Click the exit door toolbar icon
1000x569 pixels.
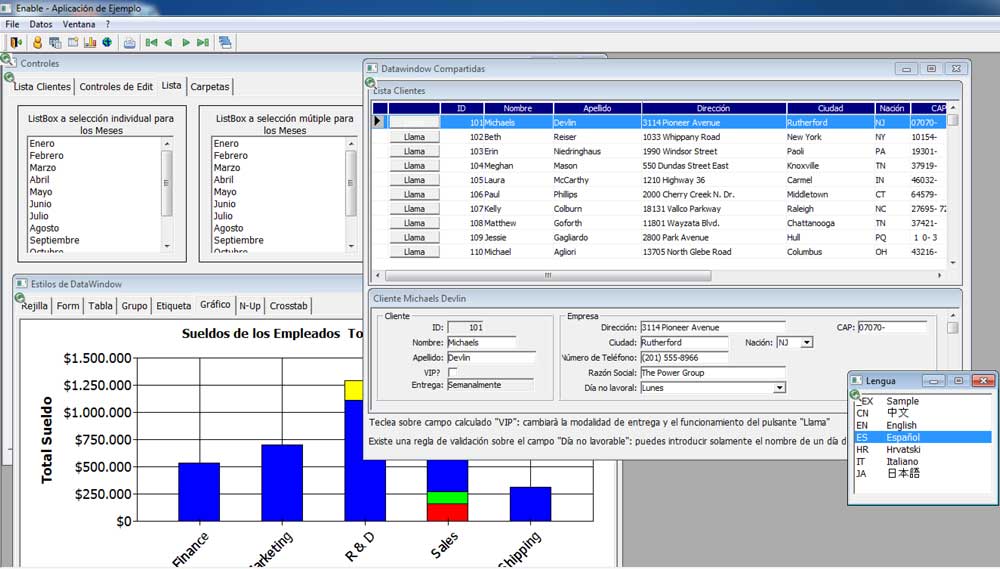tap(16, 42)
